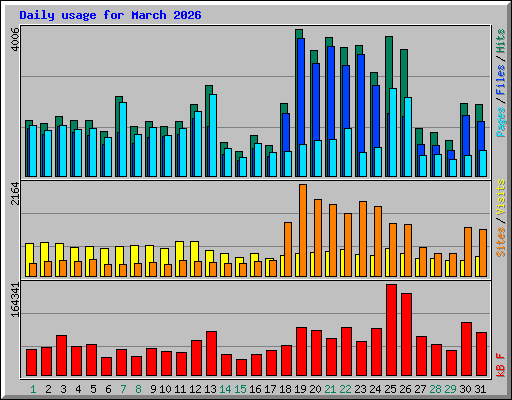Click weekend day label 28
This screenshot has height=400, width=512.
pyautogui.click(x=435, y=389)
